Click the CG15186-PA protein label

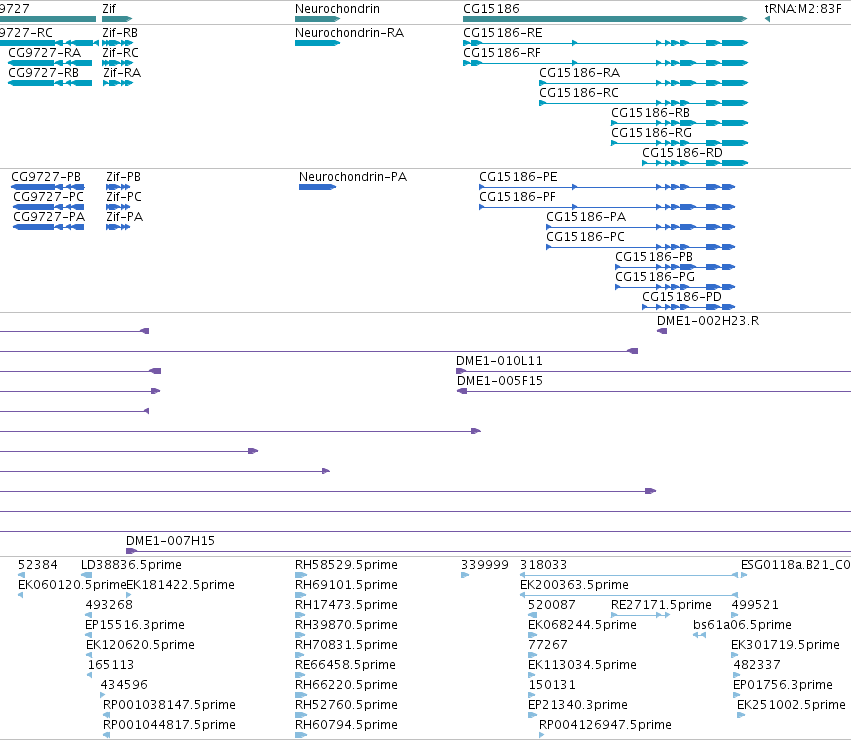(586, 217)
